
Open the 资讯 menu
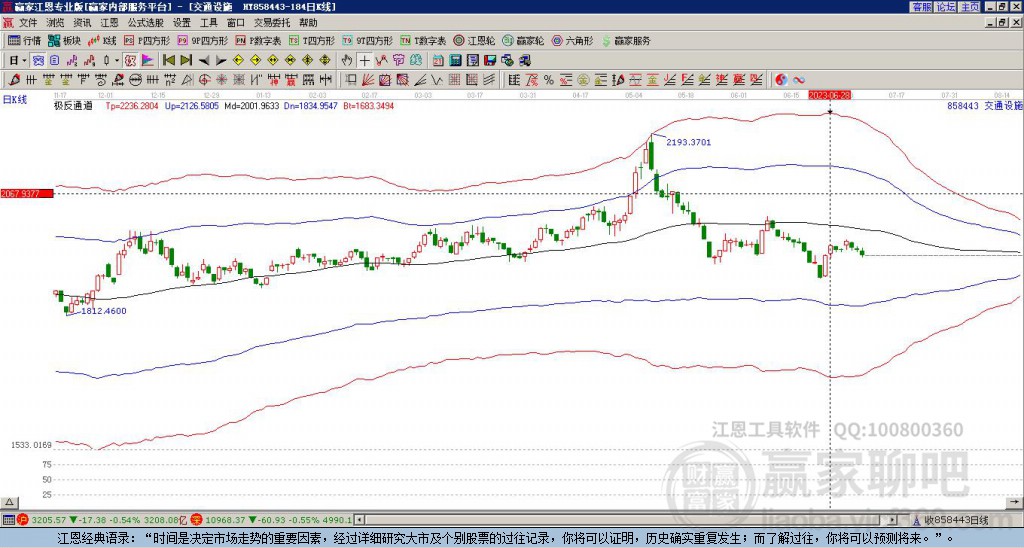tap(82, 23)
